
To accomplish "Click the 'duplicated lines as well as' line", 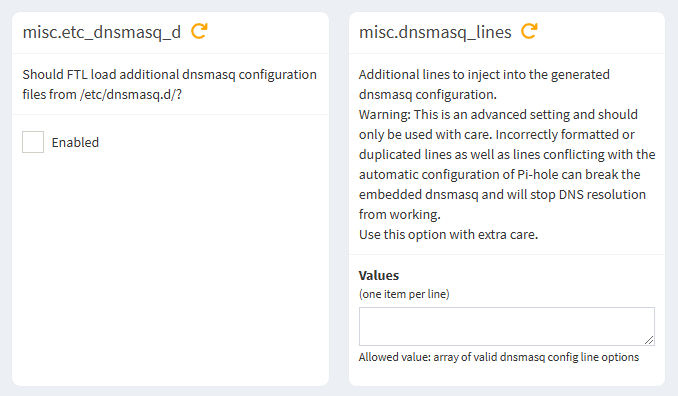I will click(507, 154).
